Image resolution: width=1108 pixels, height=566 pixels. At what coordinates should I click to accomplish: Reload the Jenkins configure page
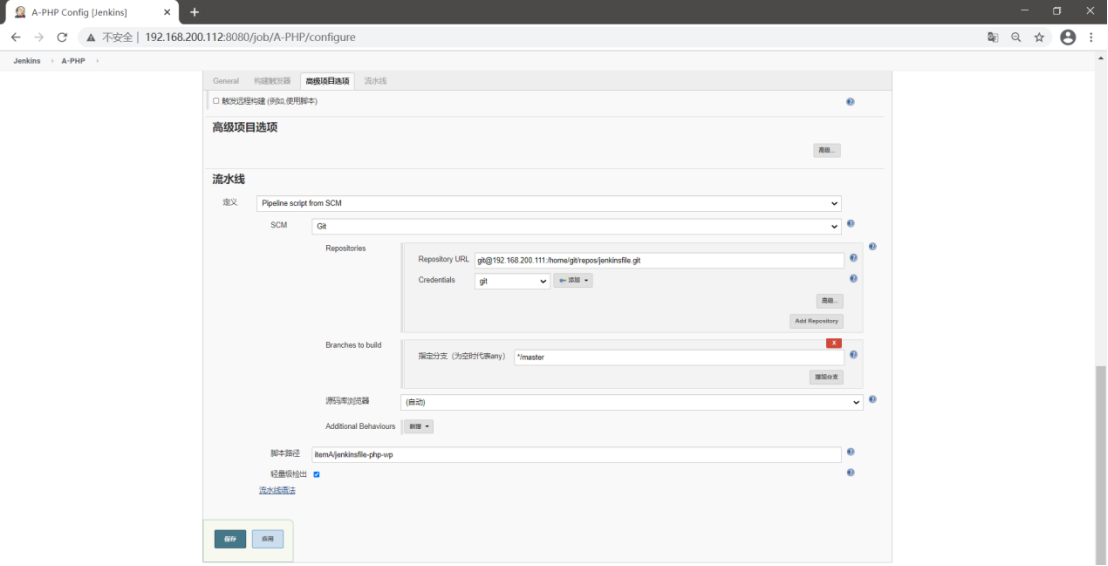(61, 37)
